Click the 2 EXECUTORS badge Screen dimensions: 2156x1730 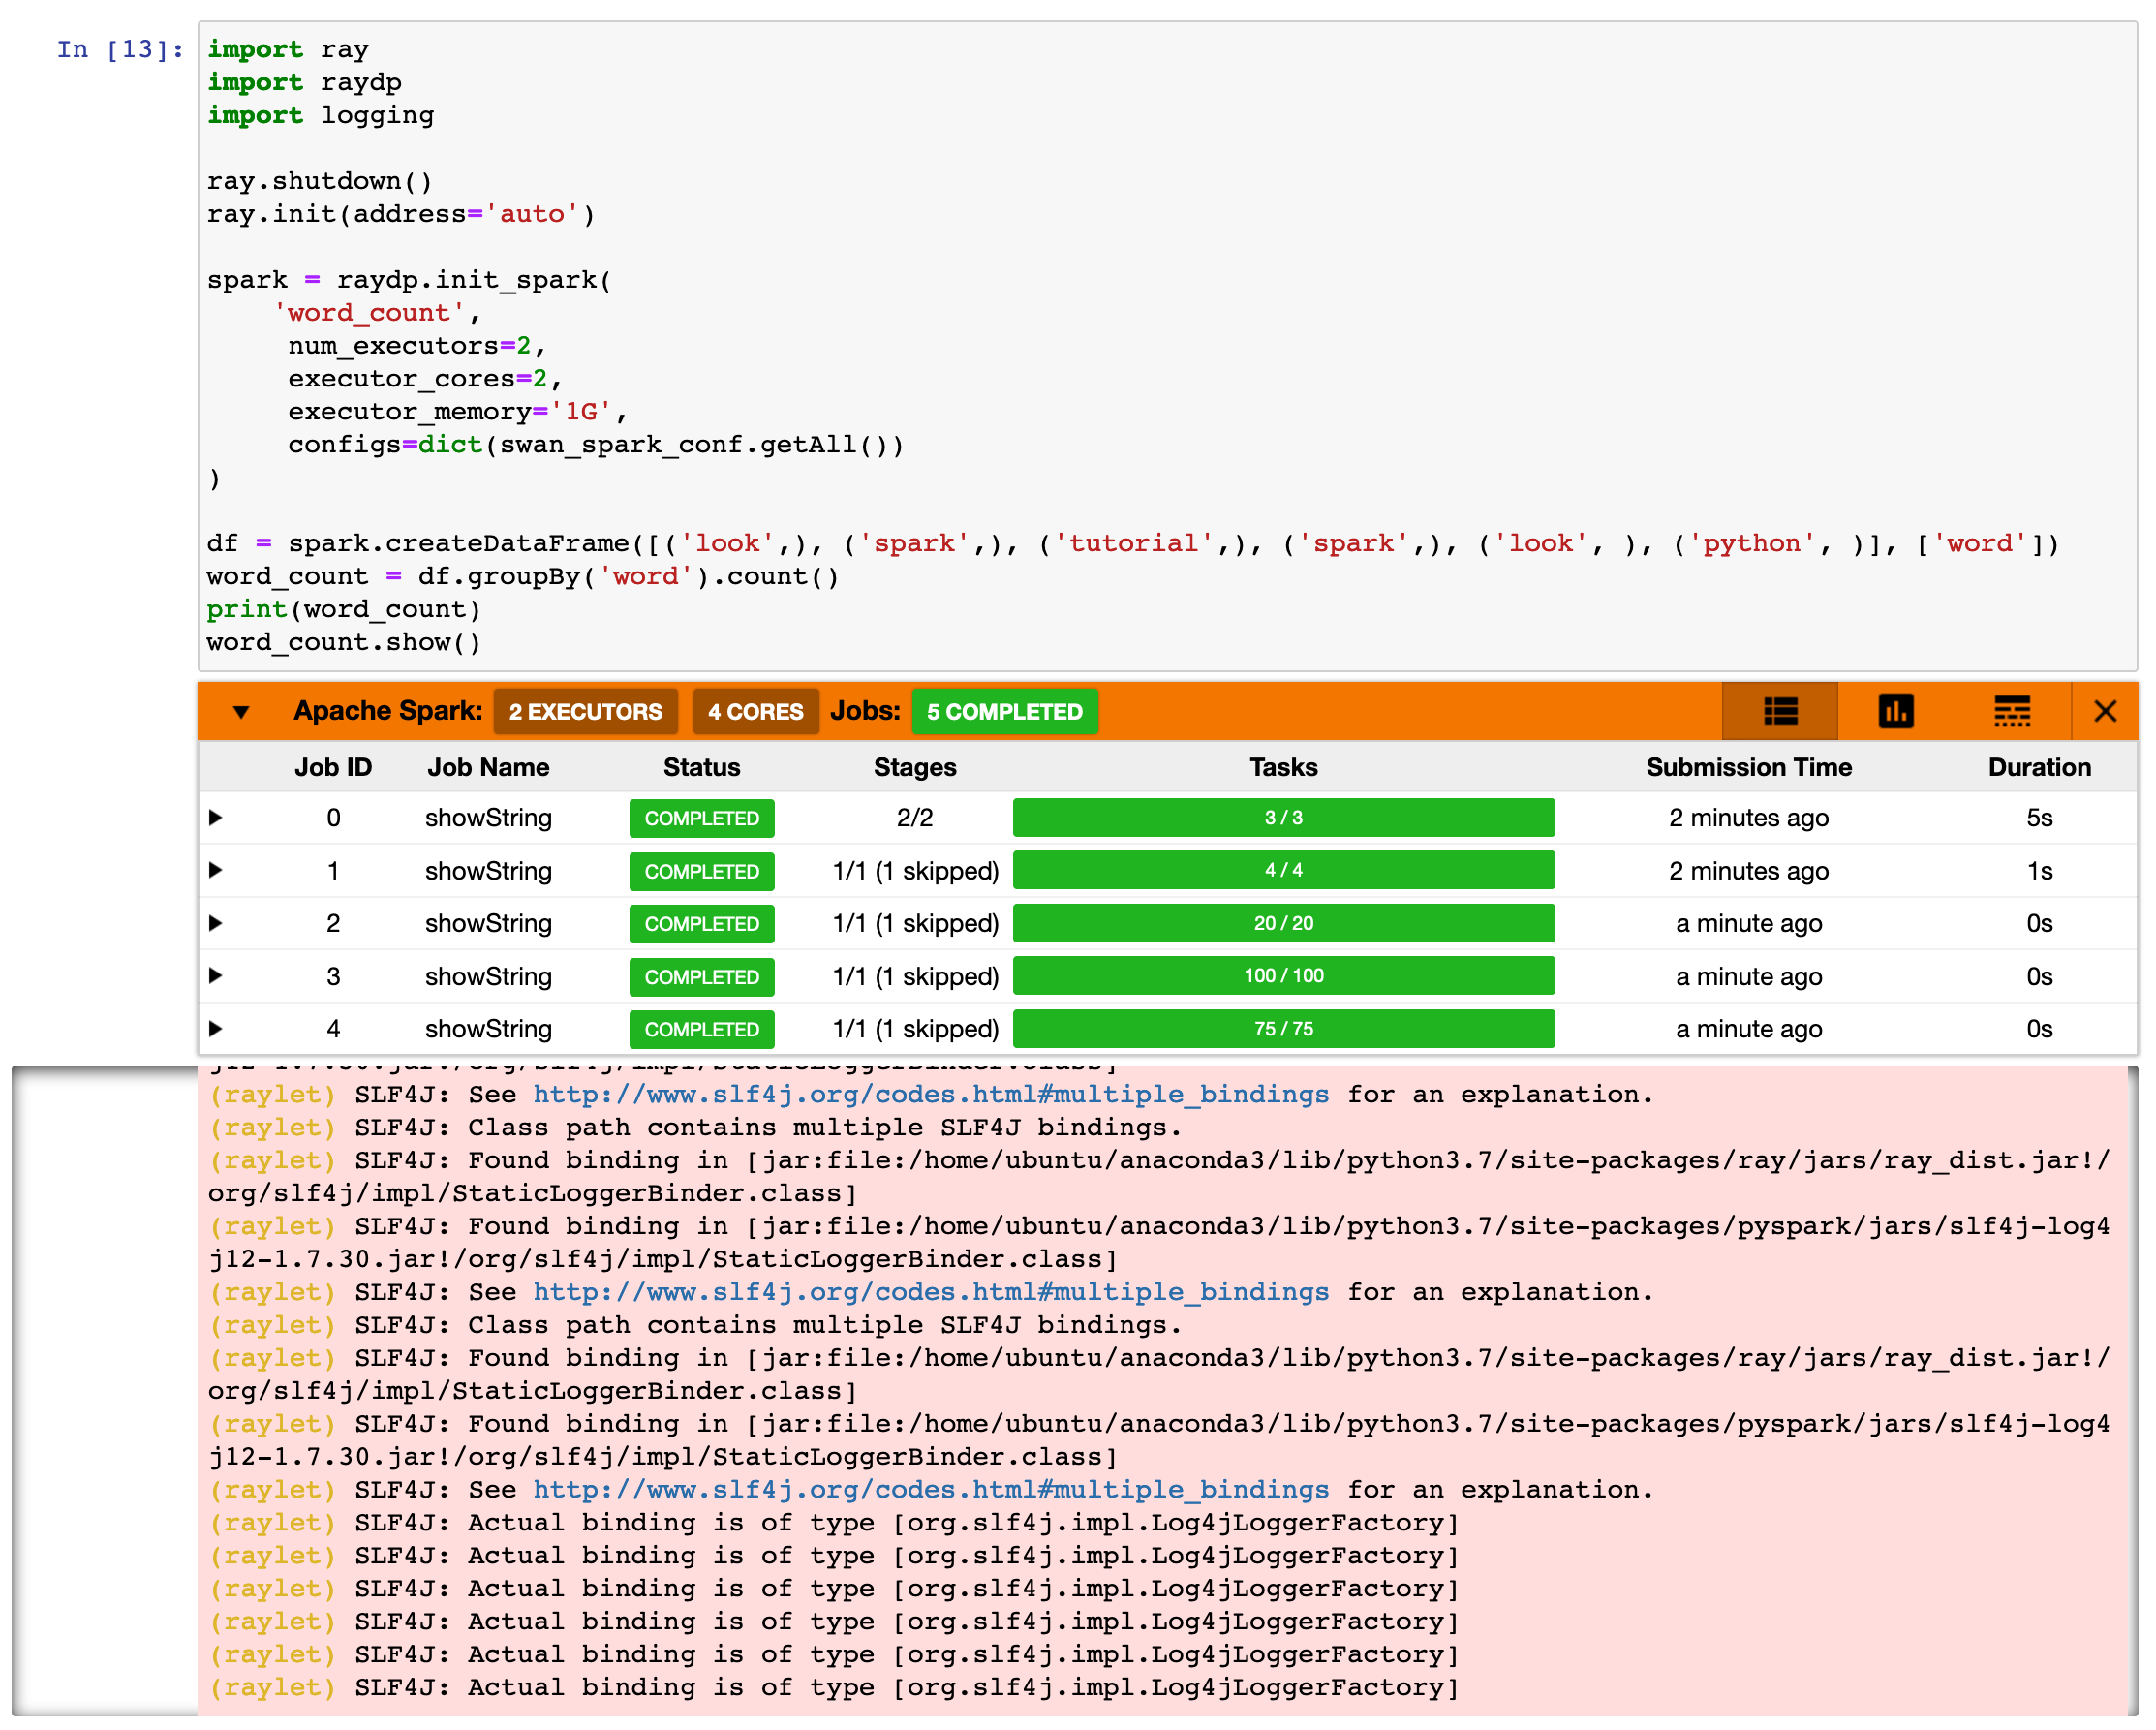585,712
